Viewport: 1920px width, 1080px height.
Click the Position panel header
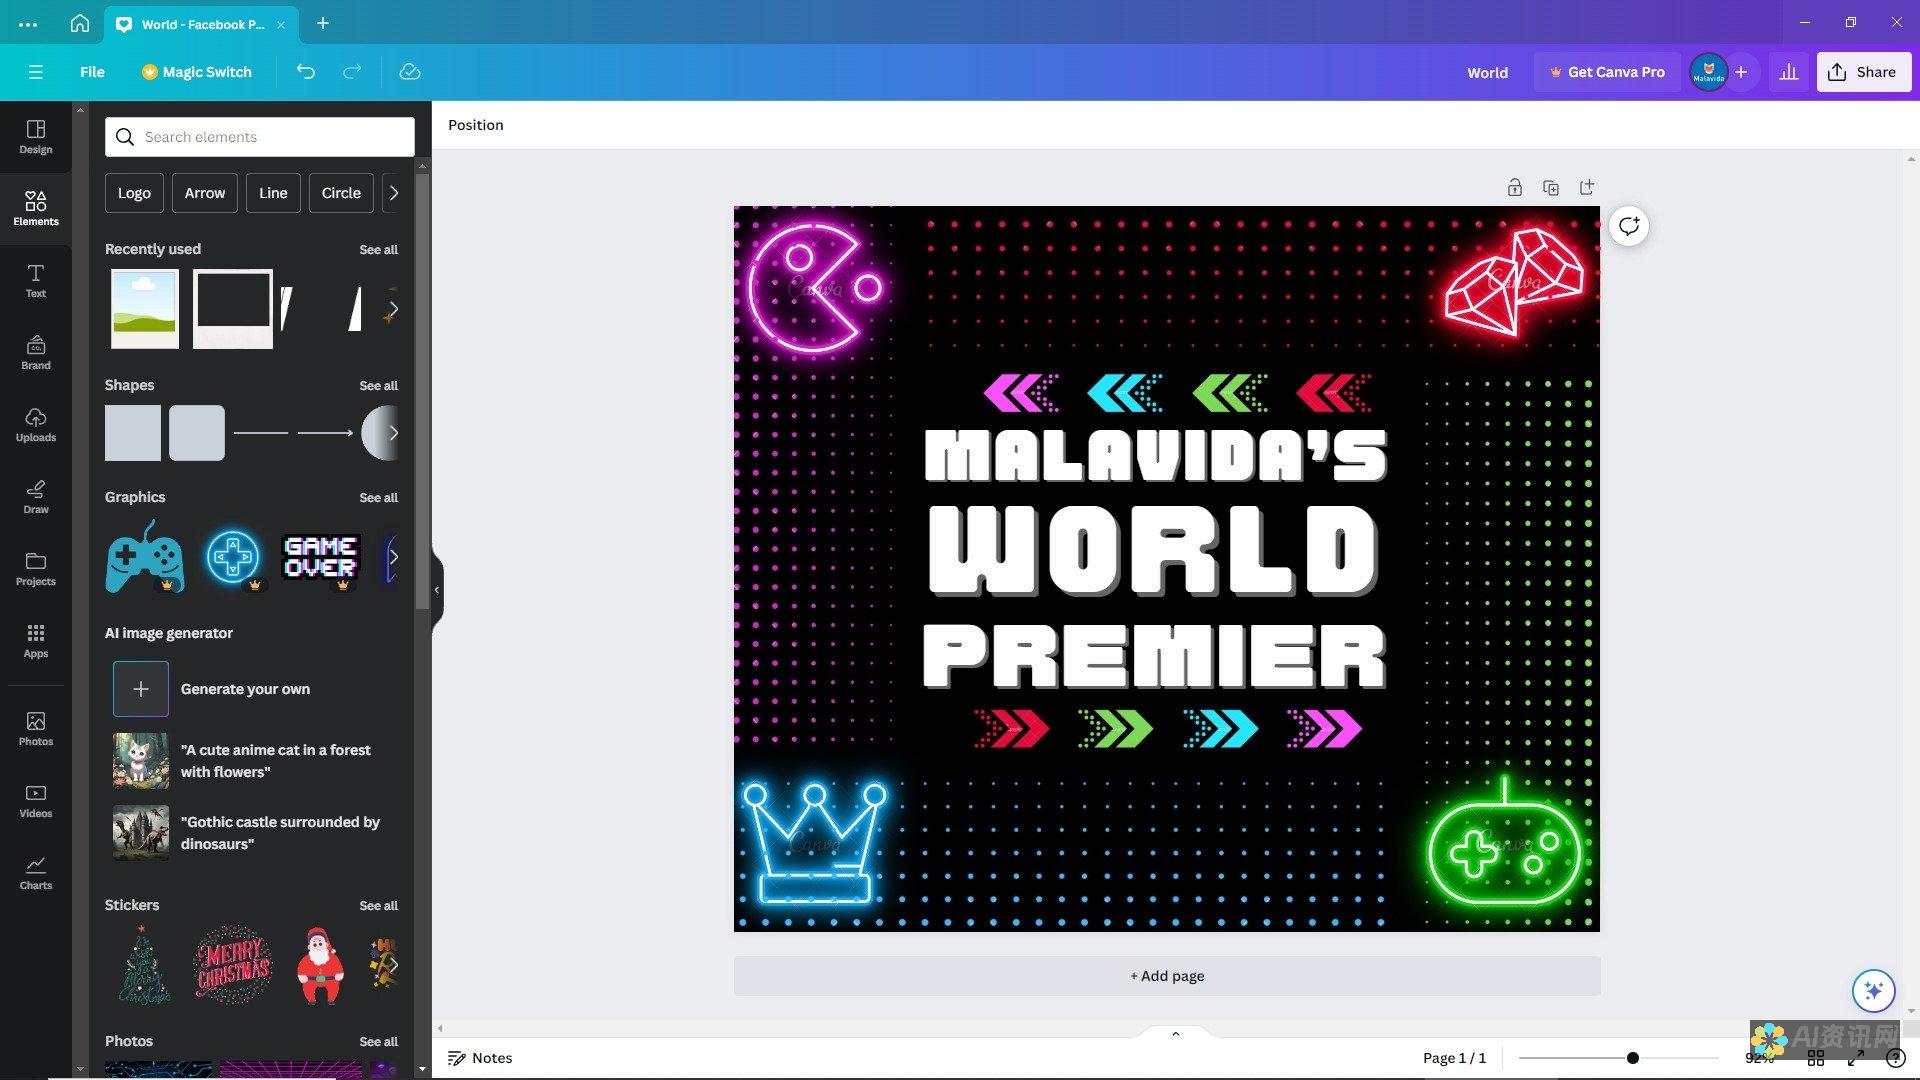(475, 124)
